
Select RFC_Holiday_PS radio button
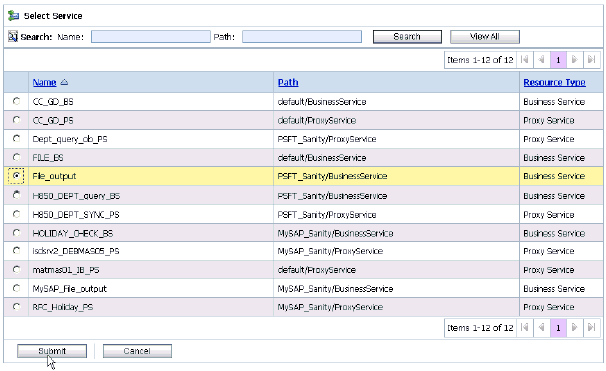16,307
